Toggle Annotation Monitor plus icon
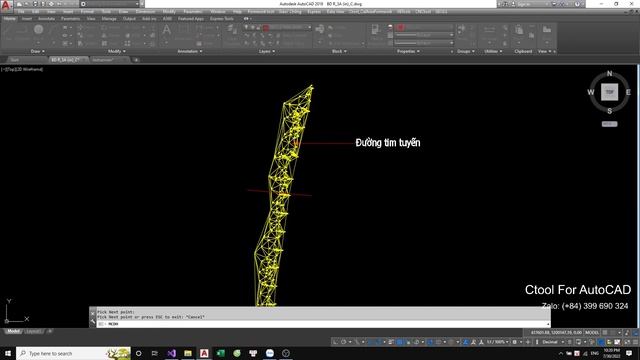The width and height of the screenshot is (640, 360). (x=528, y=342)
